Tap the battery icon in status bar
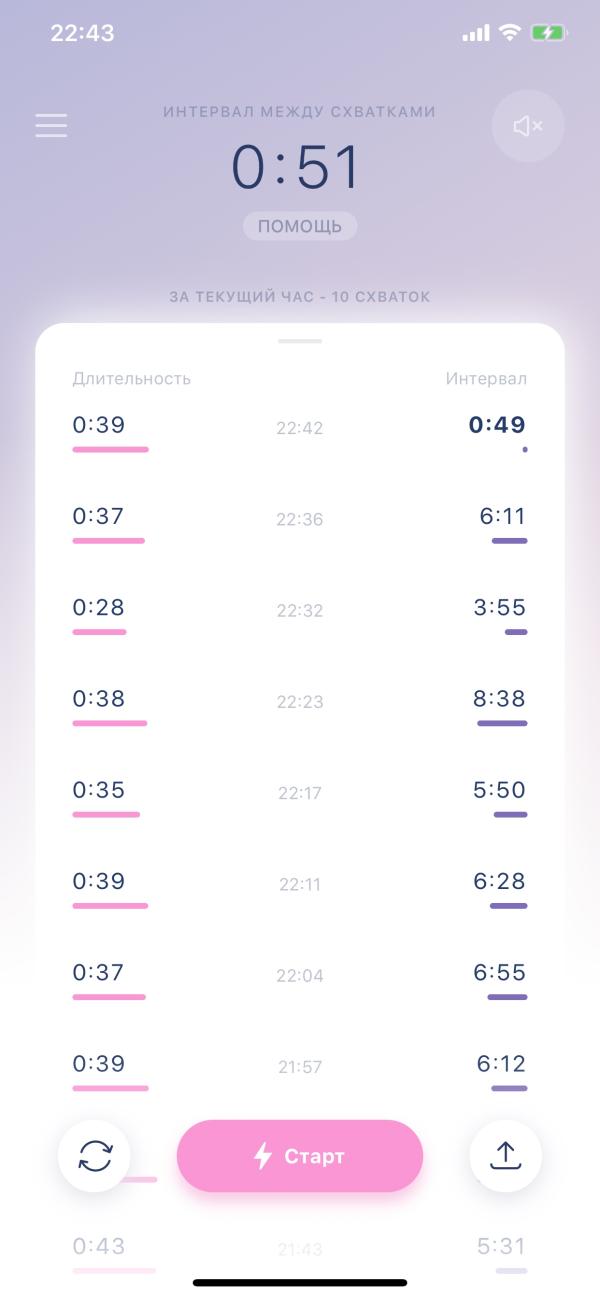 coord(549,33)
